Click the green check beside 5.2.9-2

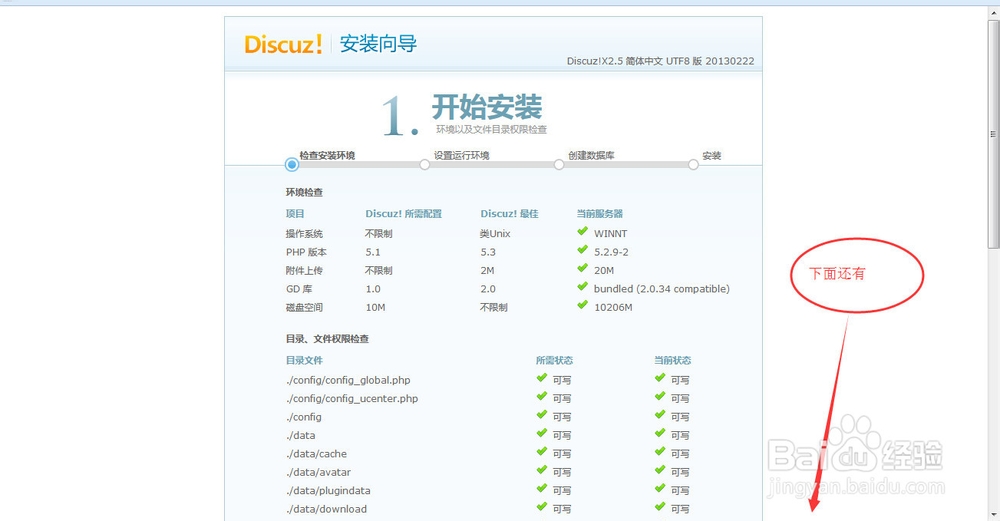(x=582, y=250)
